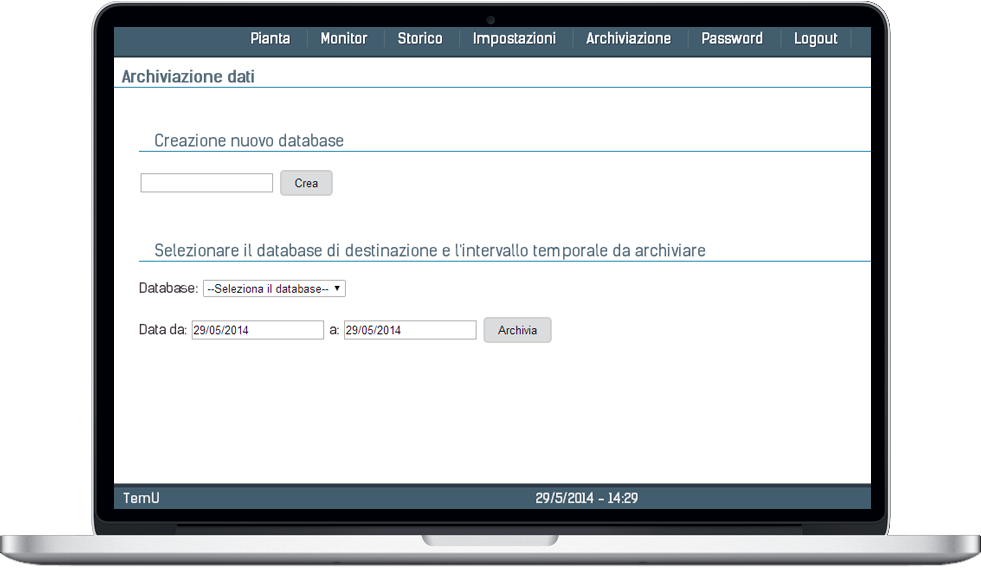Click the Crea button
Viewport: 981px width, 575px height.
pyautogui.click(x=306, y=183)
